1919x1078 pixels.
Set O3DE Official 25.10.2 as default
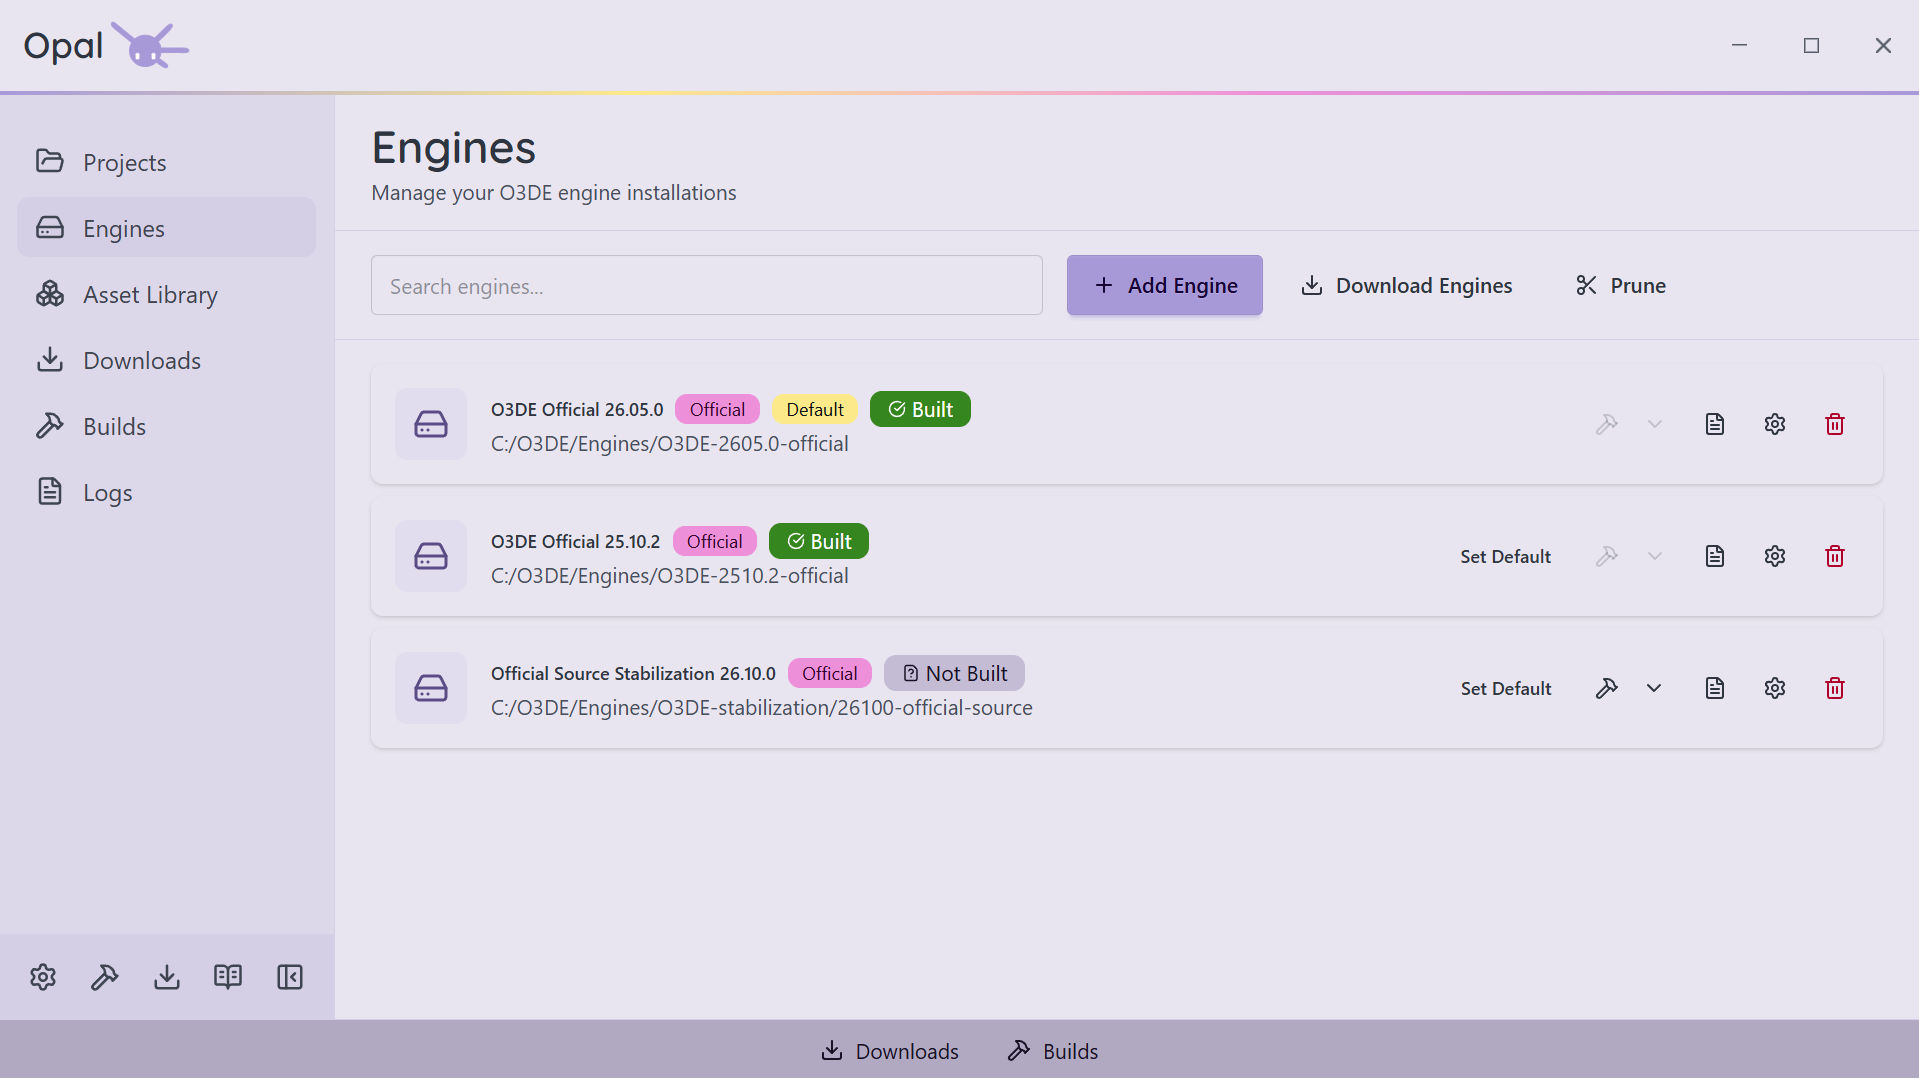[1505, 556]
